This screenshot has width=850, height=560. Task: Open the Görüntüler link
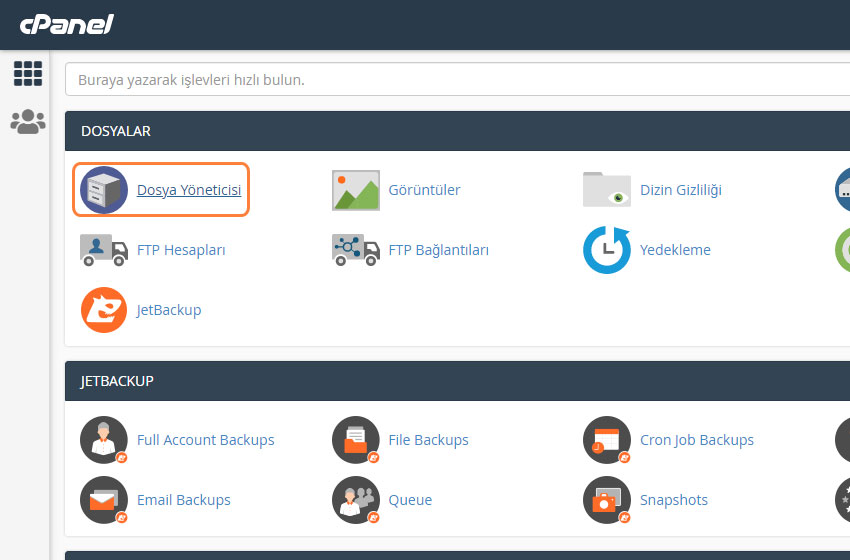(424, 190)
